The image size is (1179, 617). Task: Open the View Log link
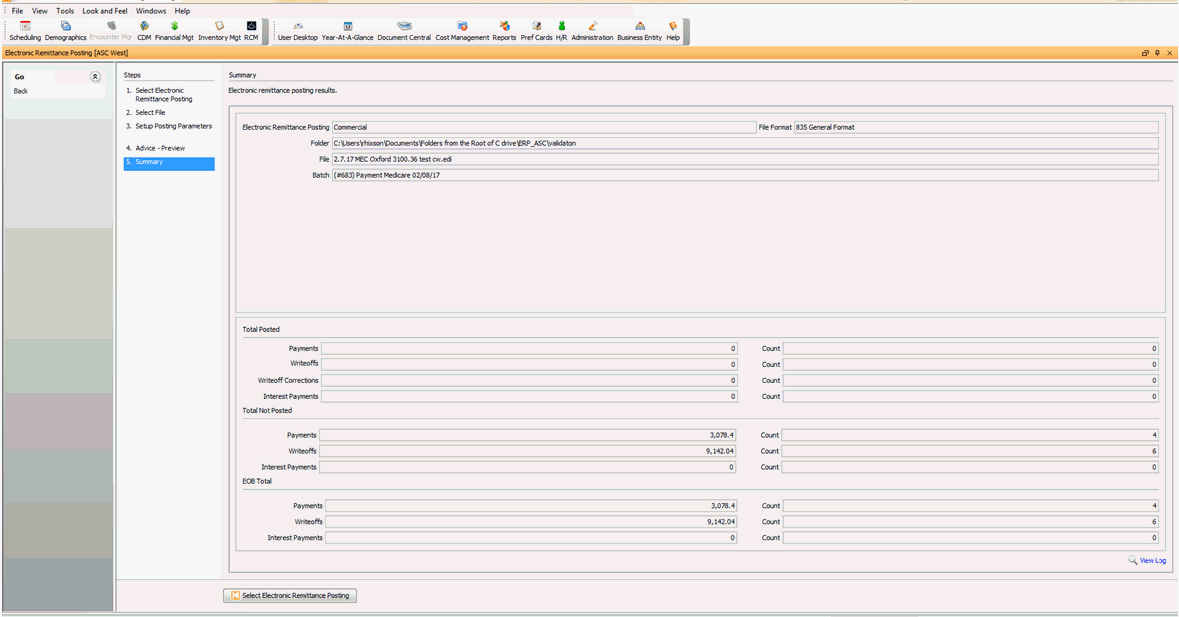pyautogui.click(x=1153, y=561)
